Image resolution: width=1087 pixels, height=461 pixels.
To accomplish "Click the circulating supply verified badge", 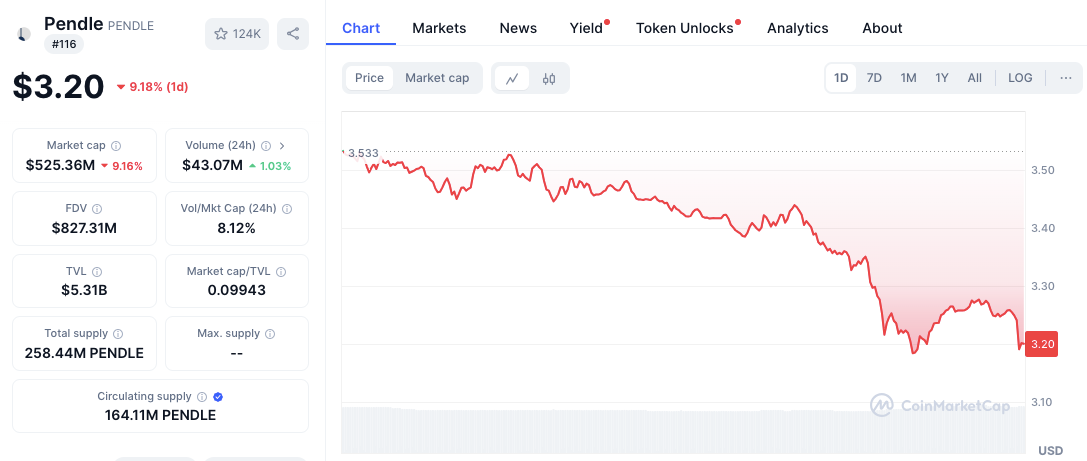I will tap(218, 397).
